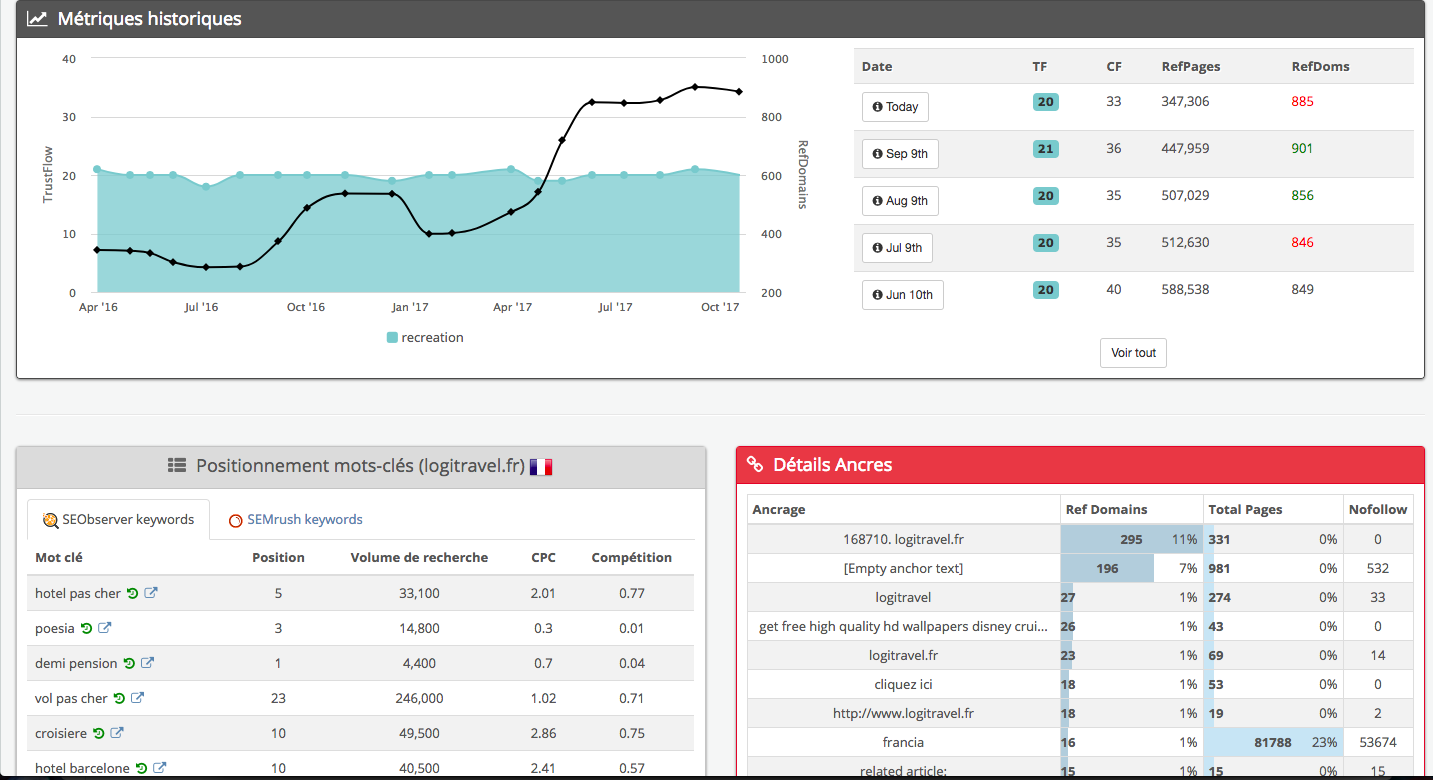Click RefDoms value 885
This screenshot has height=780, width=1433.
[1302, 102]
